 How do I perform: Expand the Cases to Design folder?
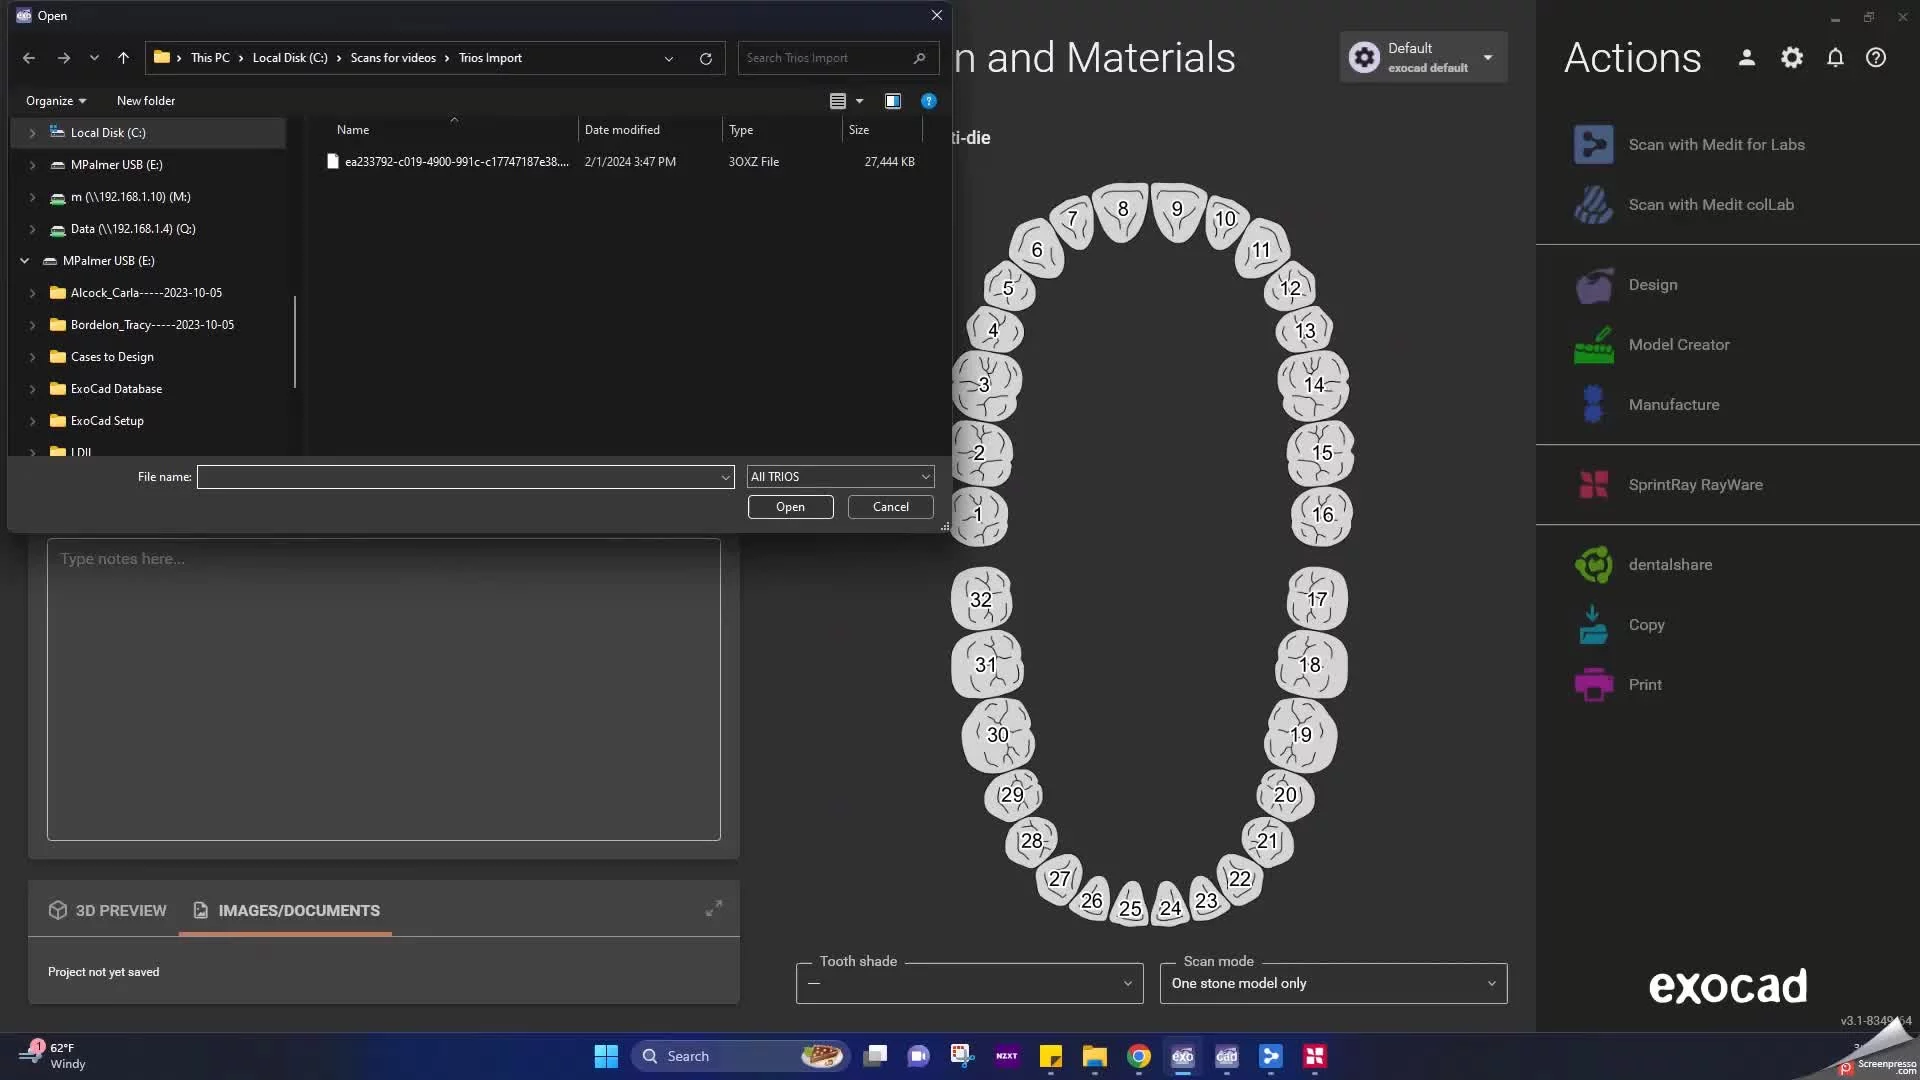[x=32, y=357]
